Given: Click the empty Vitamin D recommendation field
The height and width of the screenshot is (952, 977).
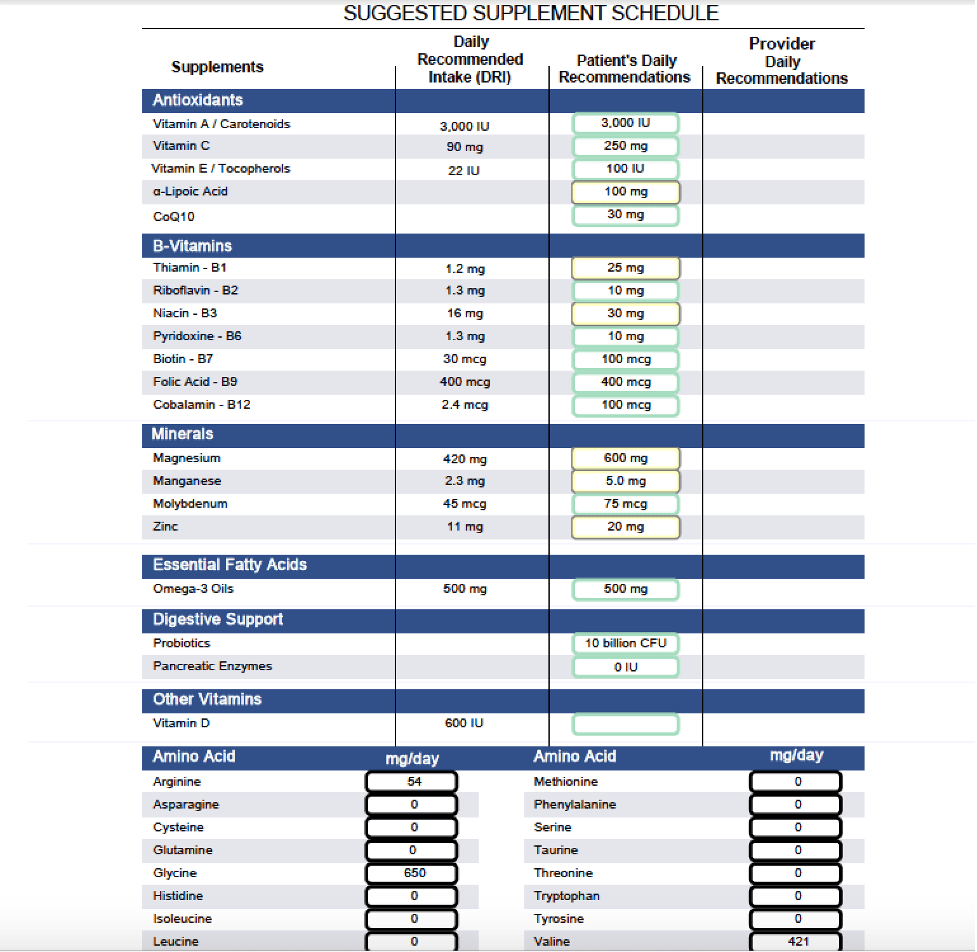Looking at the screenshot, I should click(x=625, y=723).
